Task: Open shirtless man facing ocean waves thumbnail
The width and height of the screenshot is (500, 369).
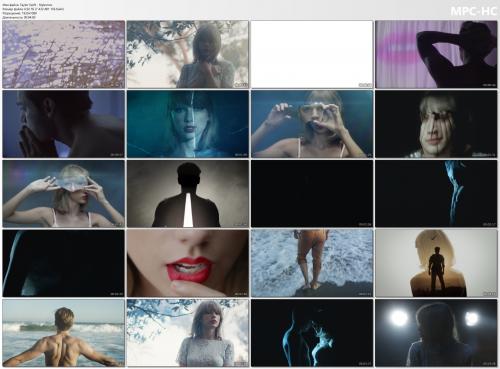Action: click(x=64, y=333)
